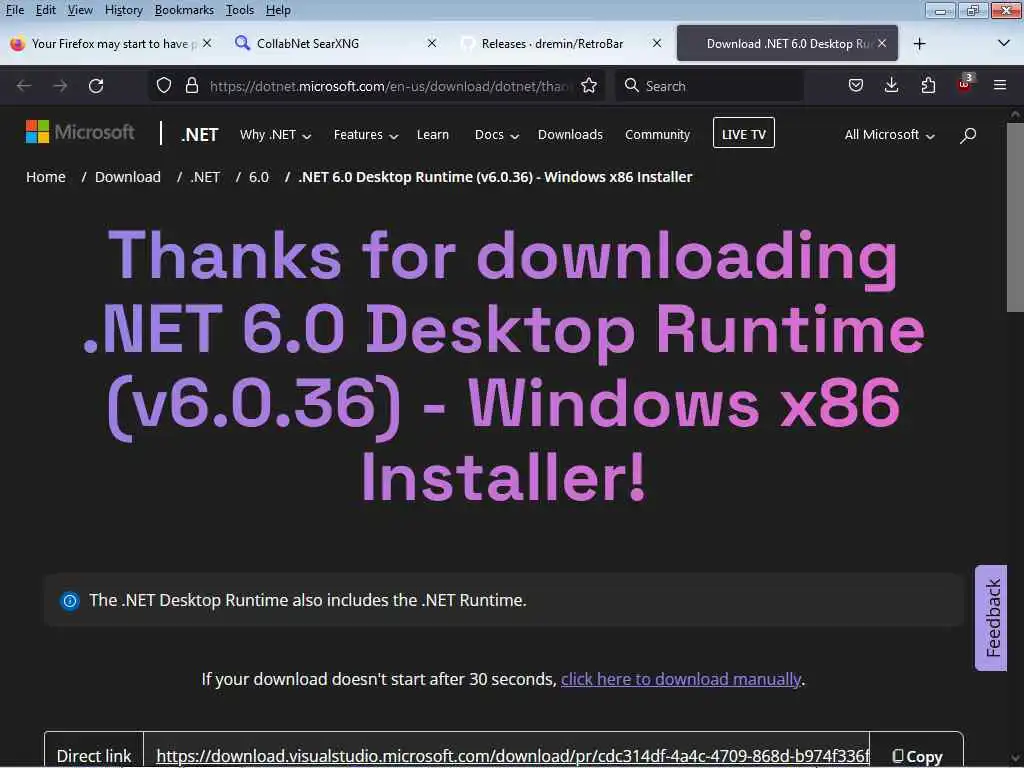Viewport: 1024px width, 768px height.
Task: Bookmark this page with the star
Action: [x=588, y=86]
